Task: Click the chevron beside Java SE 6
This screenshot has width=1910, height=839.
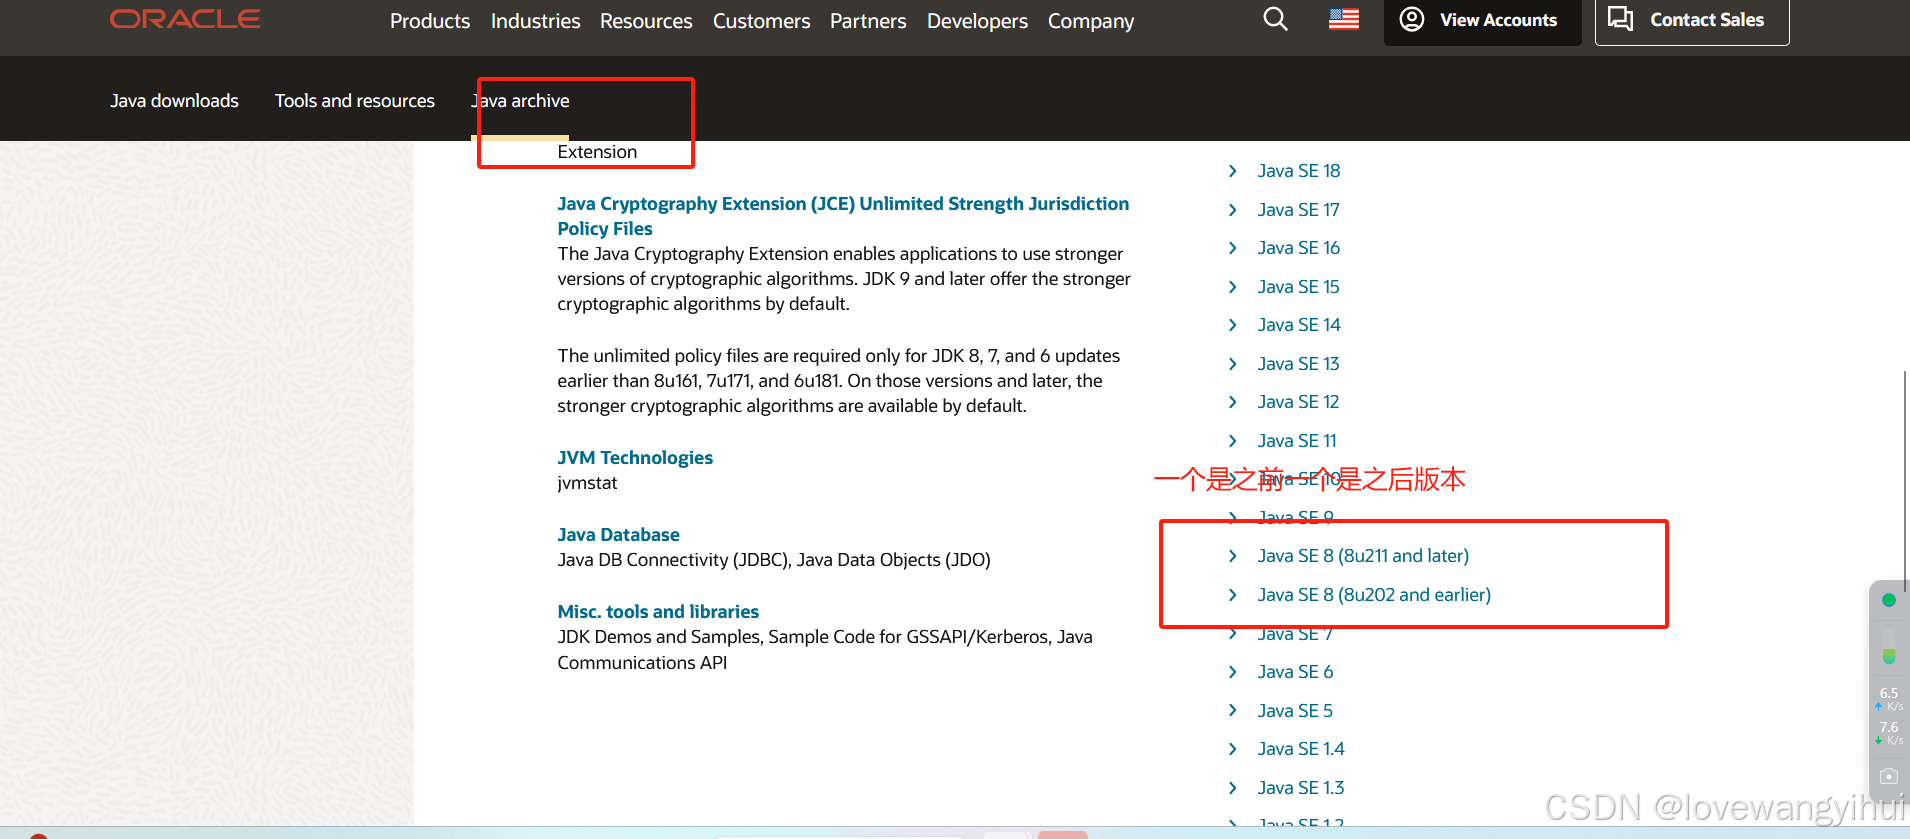Action: [x=1232, y=672]
